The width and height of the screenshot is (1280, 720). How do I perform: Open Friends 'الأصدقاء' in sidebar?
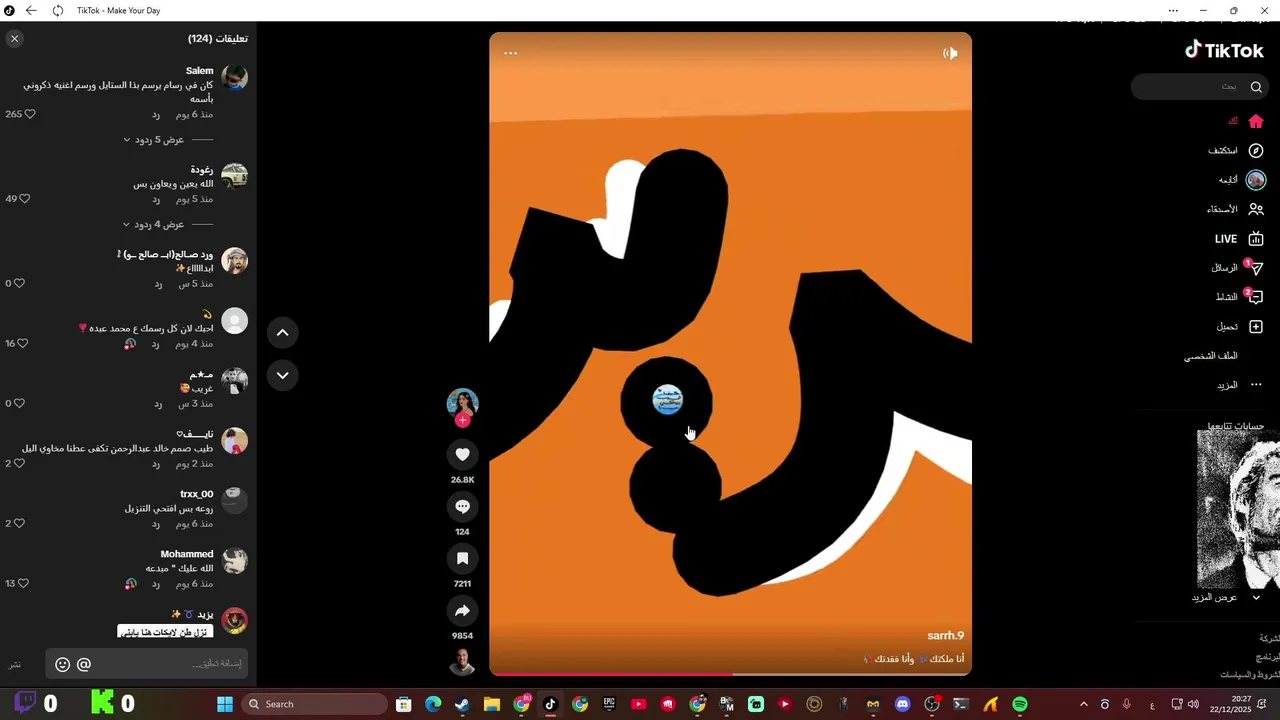point(1235,209)
